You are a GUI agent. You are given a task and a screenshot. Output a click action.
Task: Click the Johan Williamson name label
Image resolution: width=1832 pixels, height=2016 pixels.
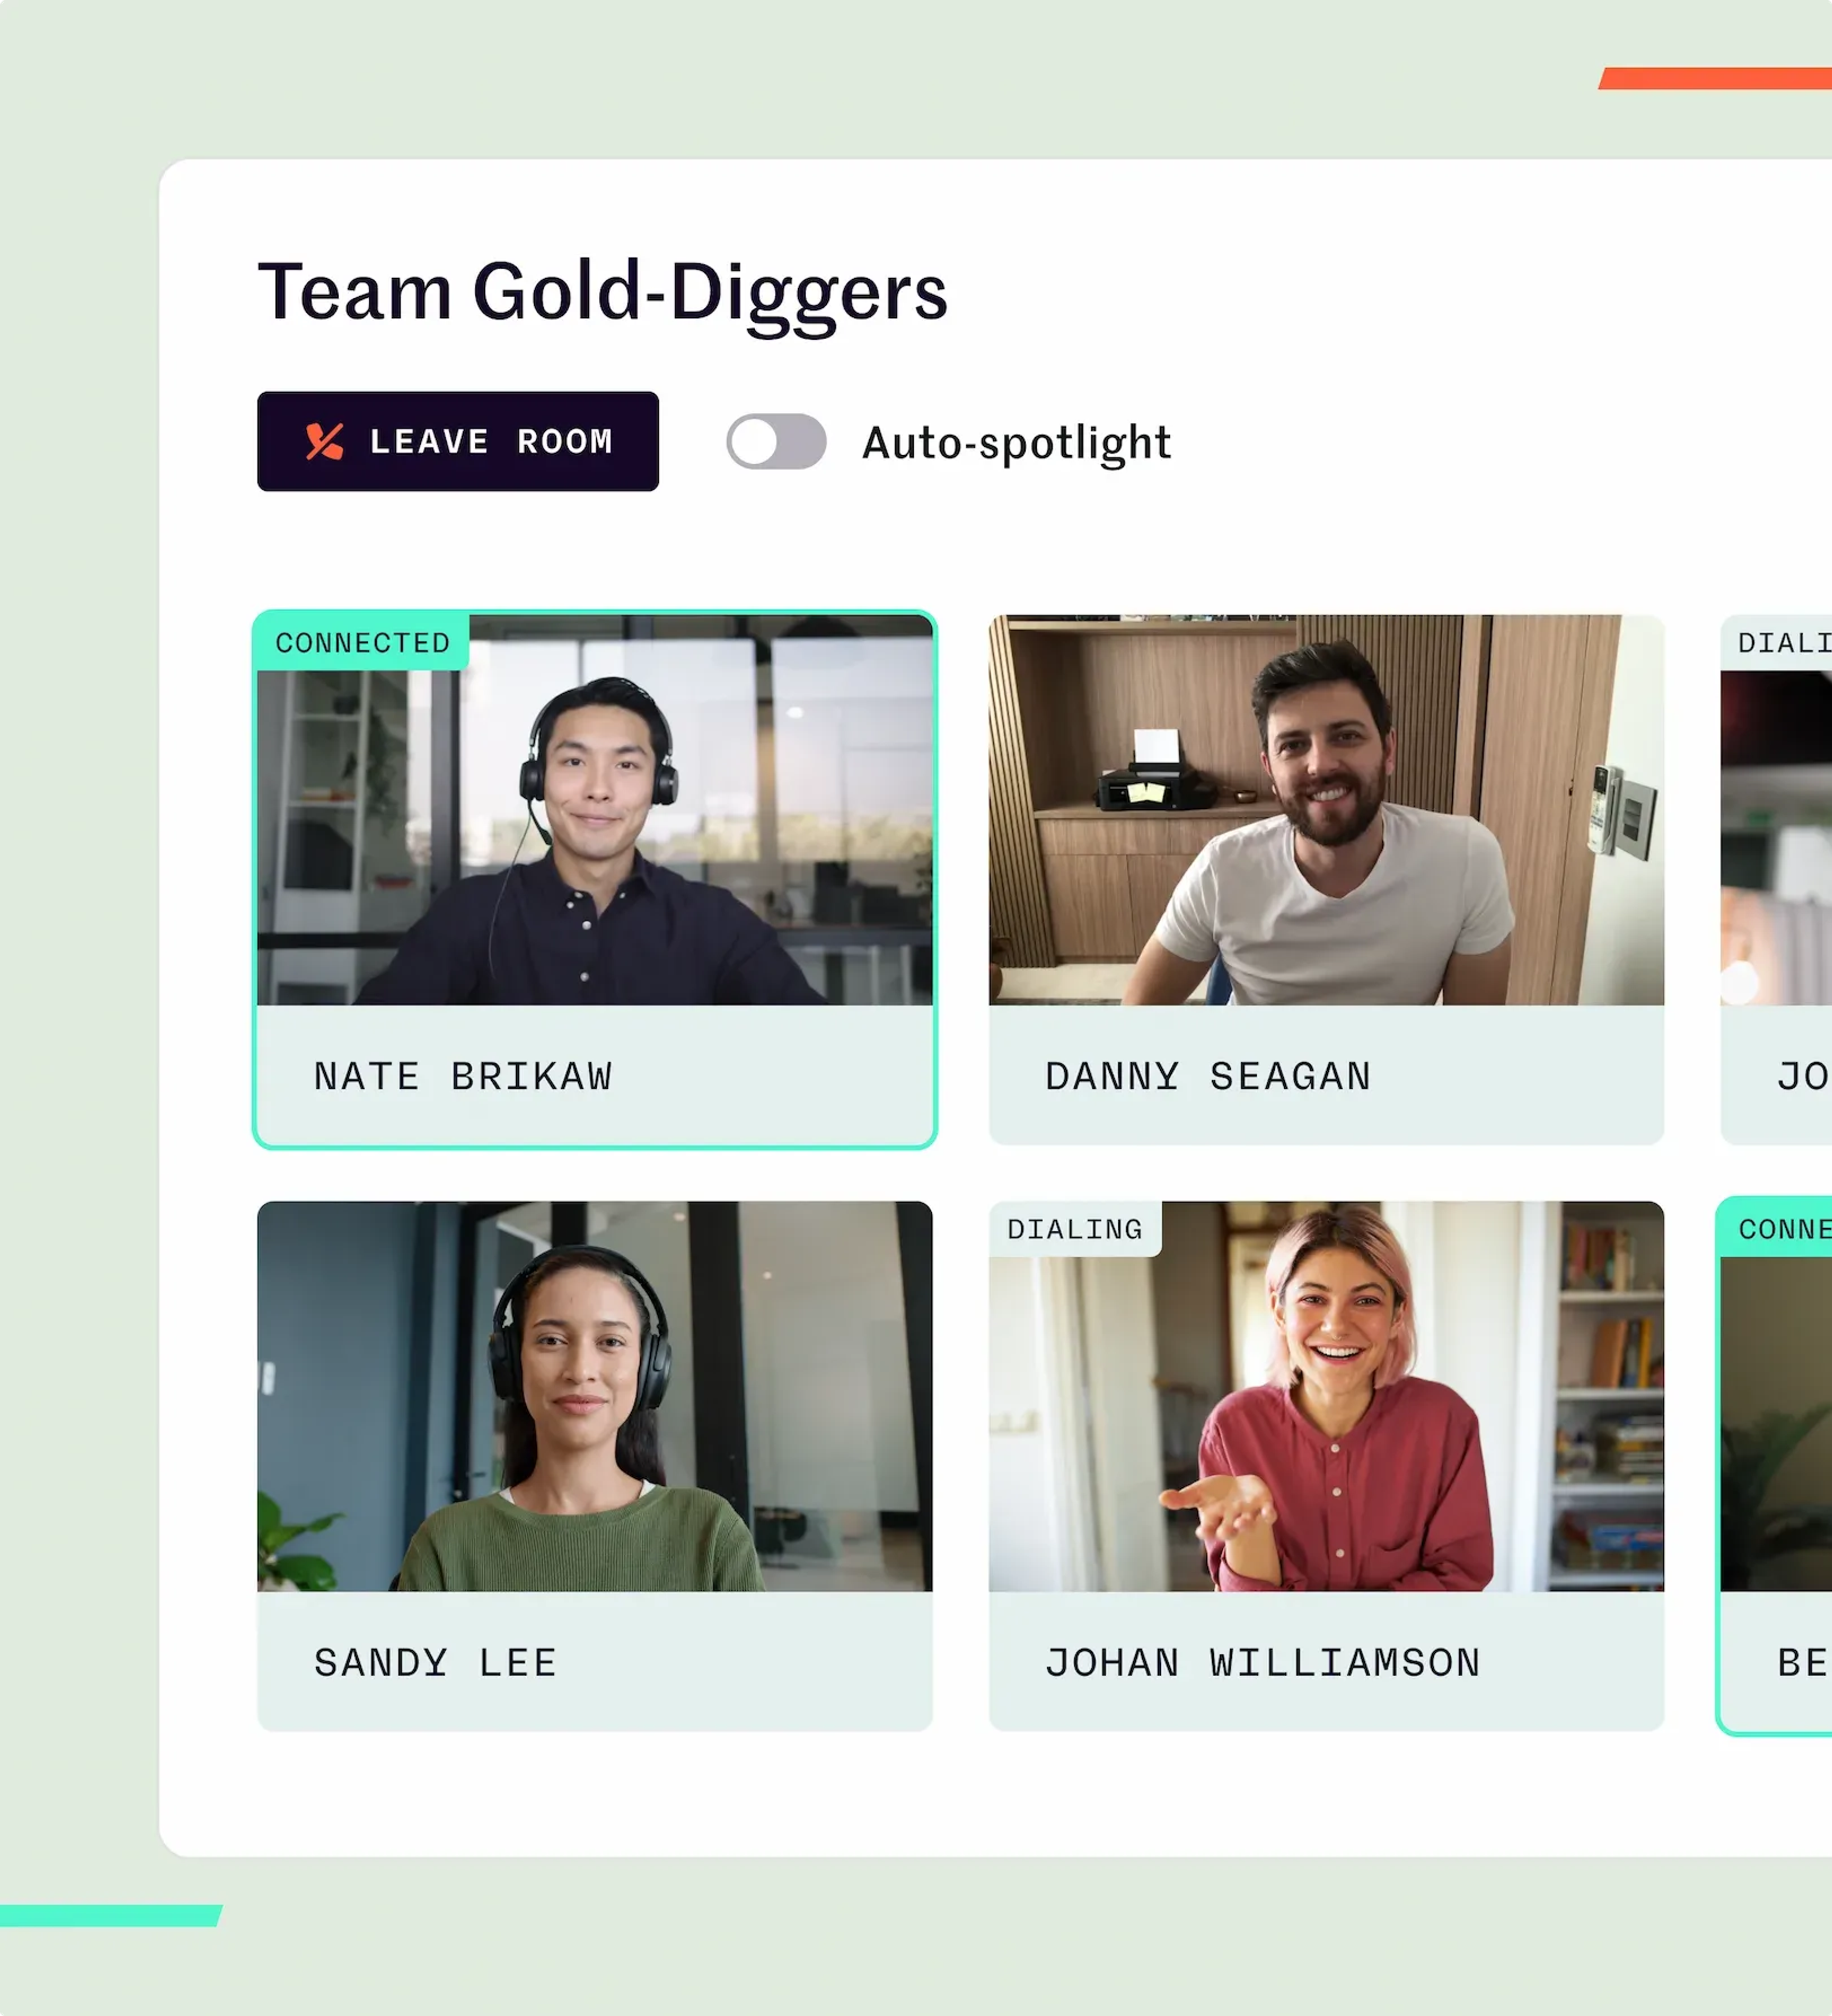[x=1263, y=1662]
